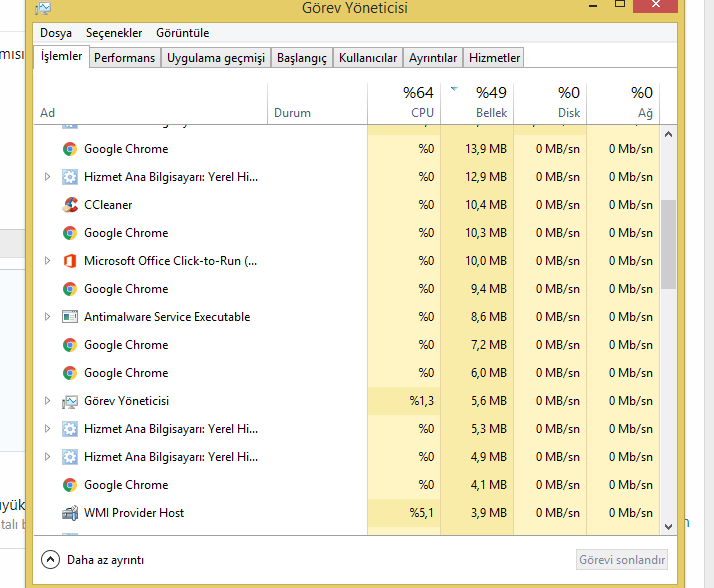The width and height of the screenshot is (714, 588).
Task: Expand Hizmet Ana Bilgisayarı 5,3 MB row
Action: point(47,429)
